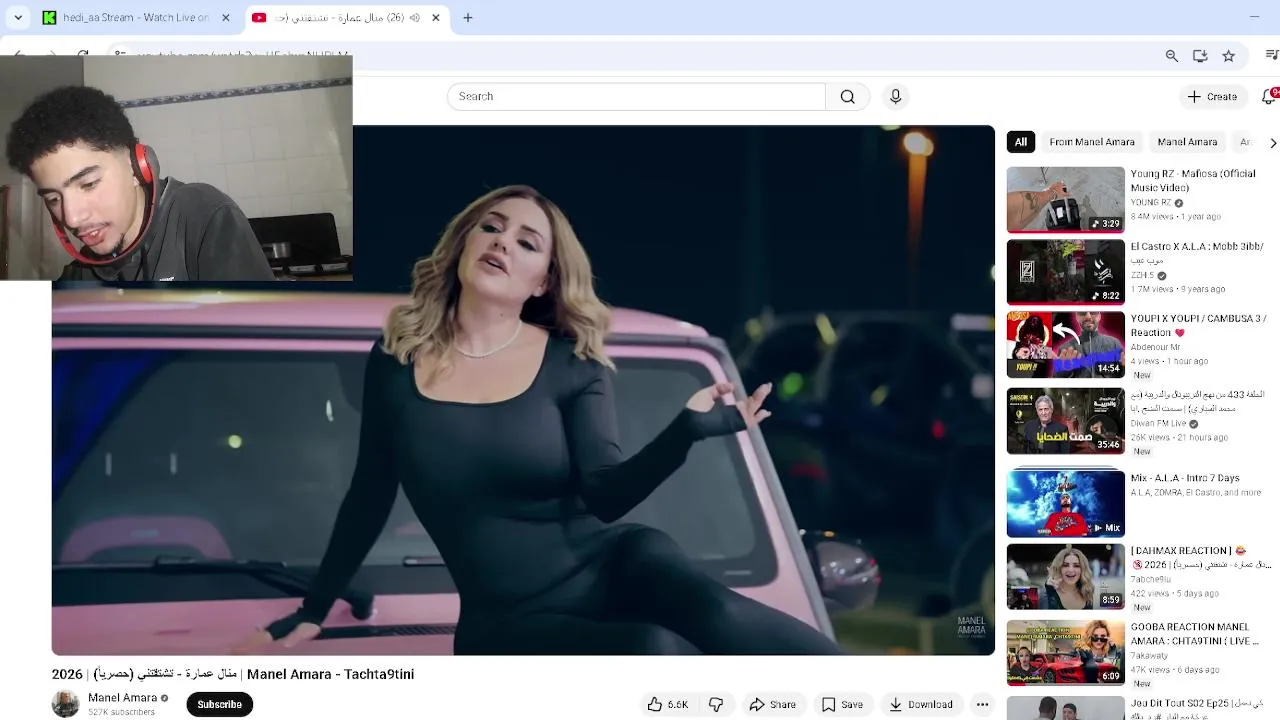This screenshot has width=1280, height=720.
Task: Select the Manel Amara filter chip
Action: tap(1187, 142)
